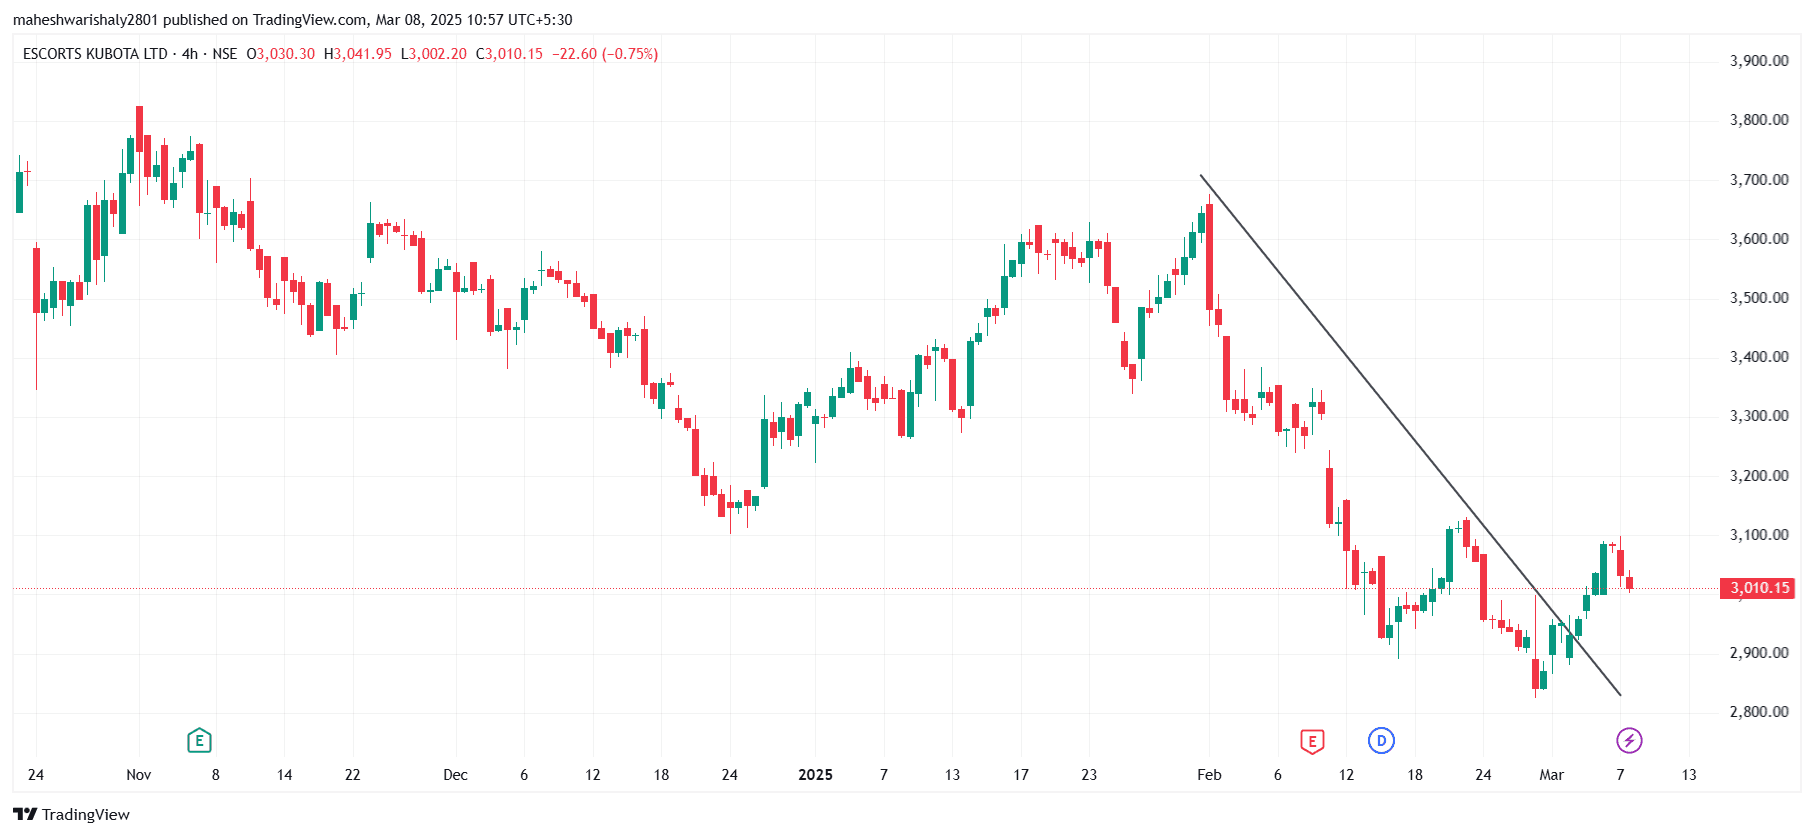Click the NSE exchange label
Image resolution: width=1814 pixels, height=836 pixels.
pyautogui.click(x=225, y=54)
